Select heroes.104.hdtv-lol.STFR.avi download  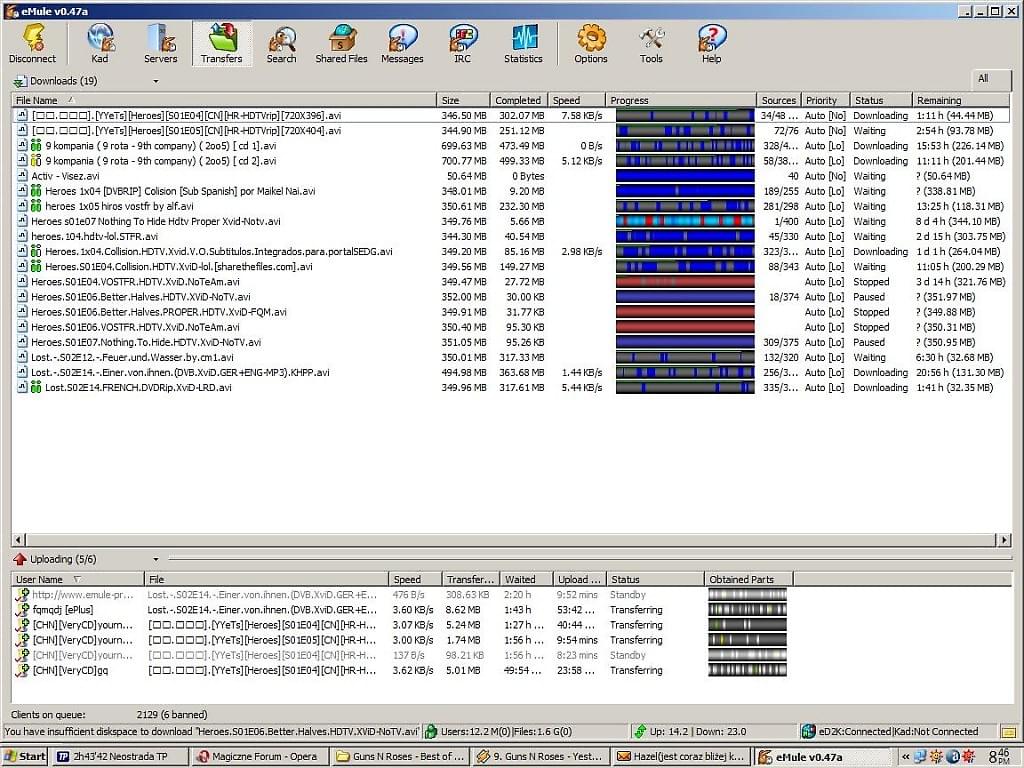[511, 236]
